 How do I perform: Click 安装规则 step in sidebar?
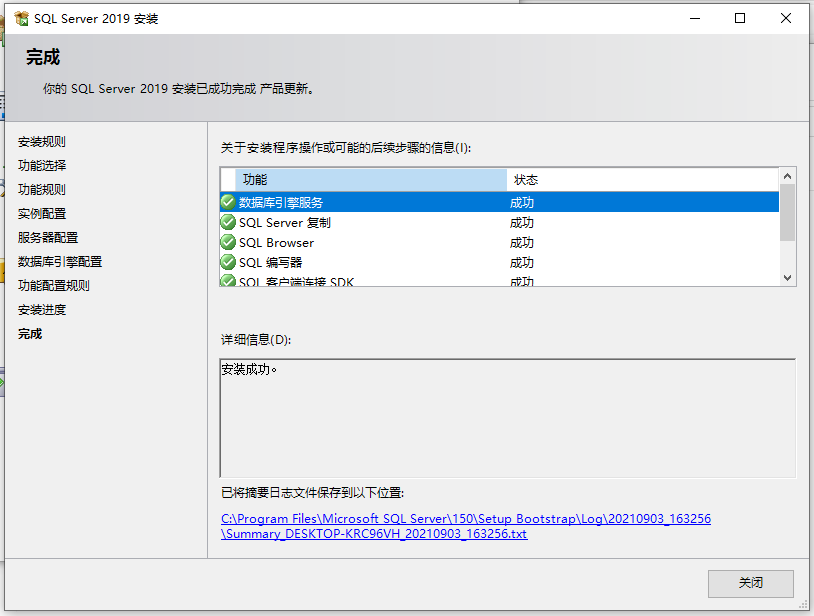pyautogui.click(x=42, y=142)
